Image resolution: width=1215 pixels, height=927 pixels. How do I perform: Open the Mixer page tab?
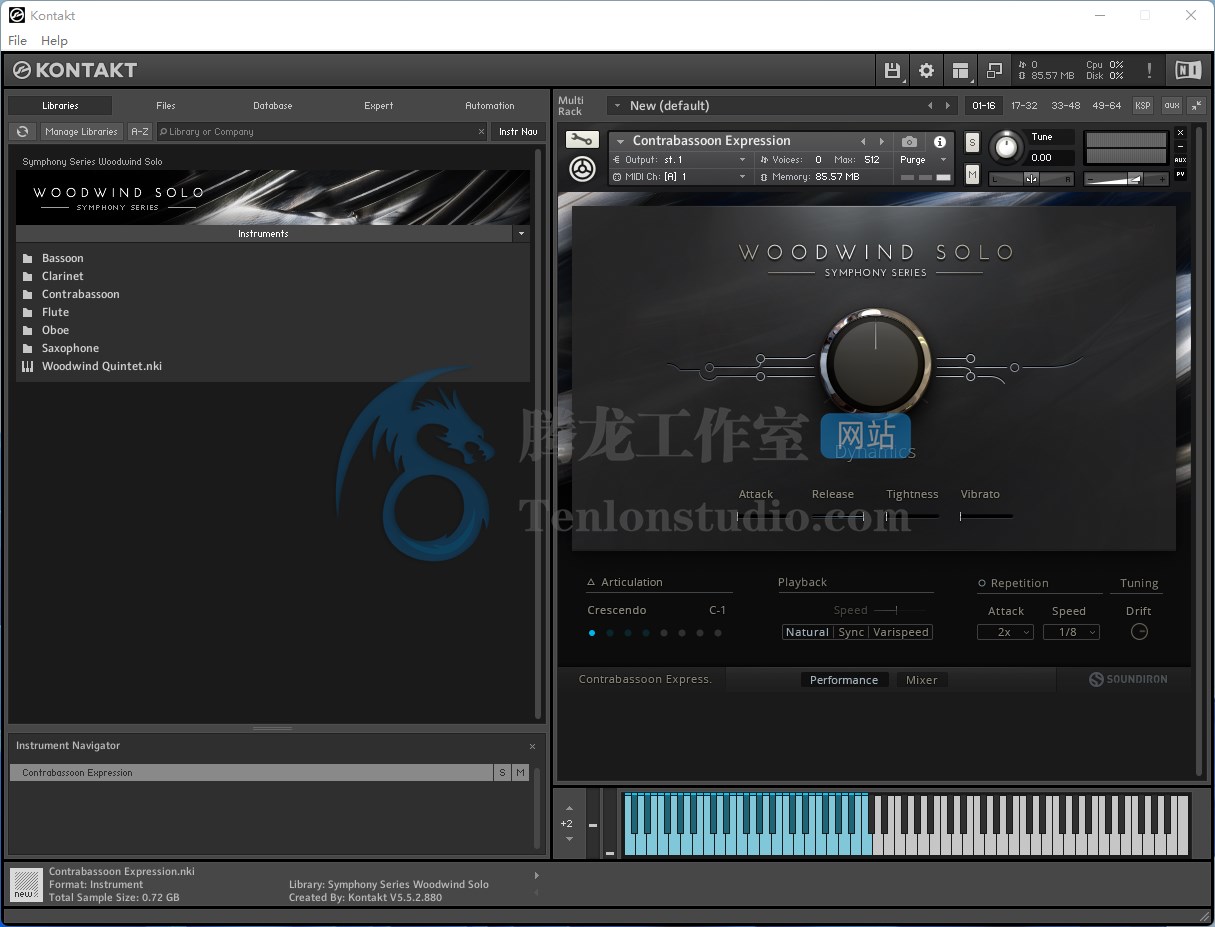click(x=922, y=680)
